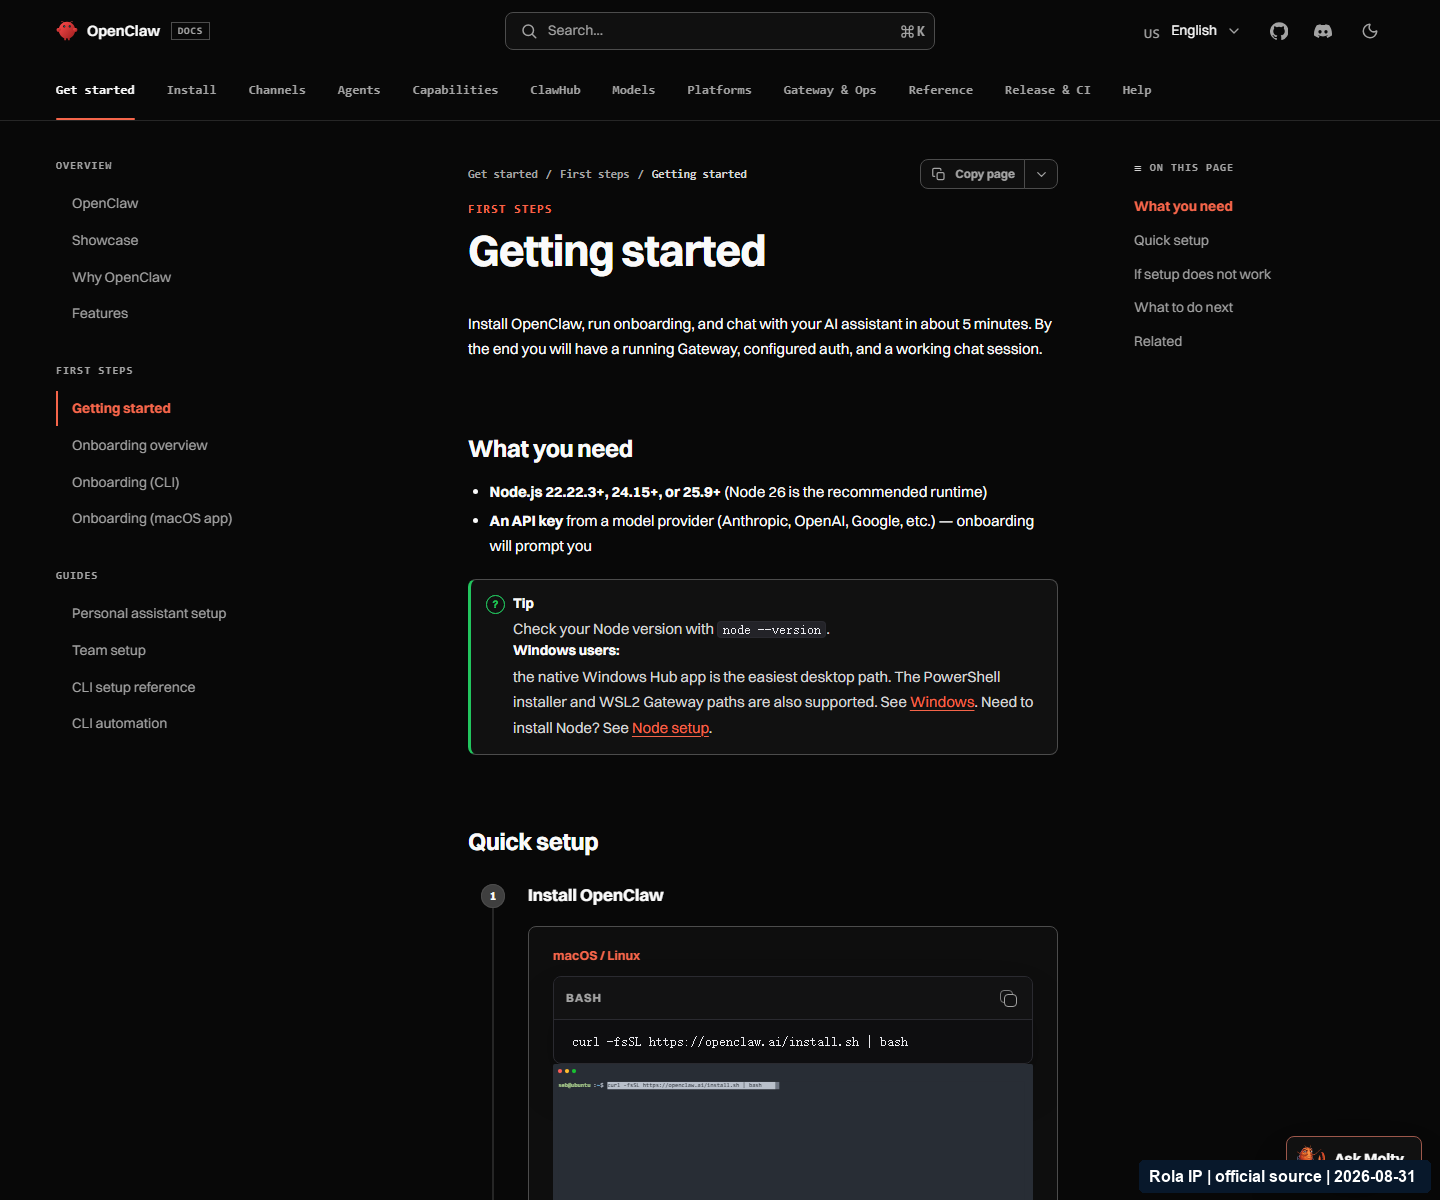
Task: Open Why OpenClaw in sidebar
Action: 121,277
